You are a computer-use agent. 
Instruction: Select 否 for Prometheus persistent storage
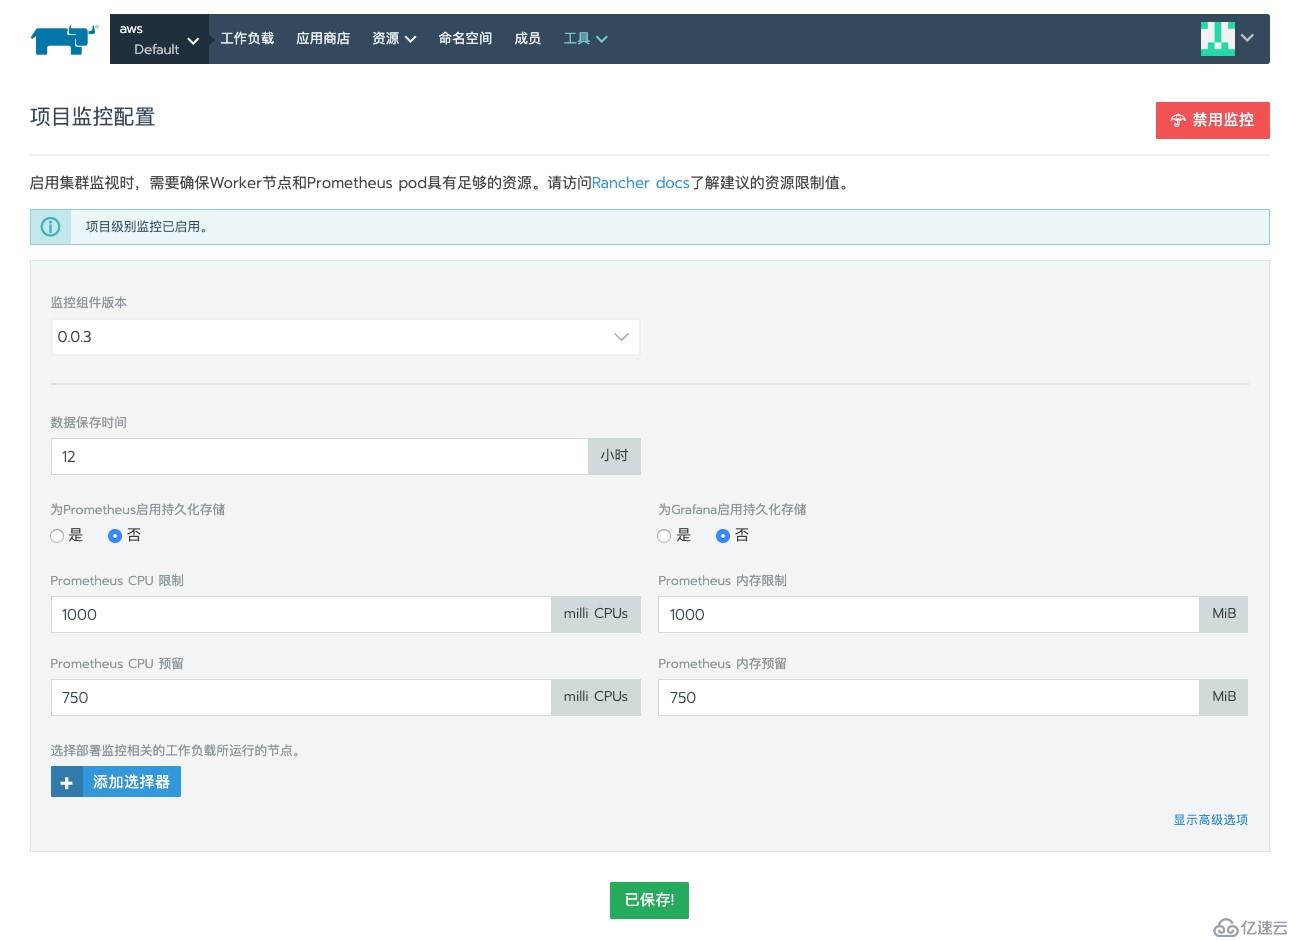click(115, 536)
